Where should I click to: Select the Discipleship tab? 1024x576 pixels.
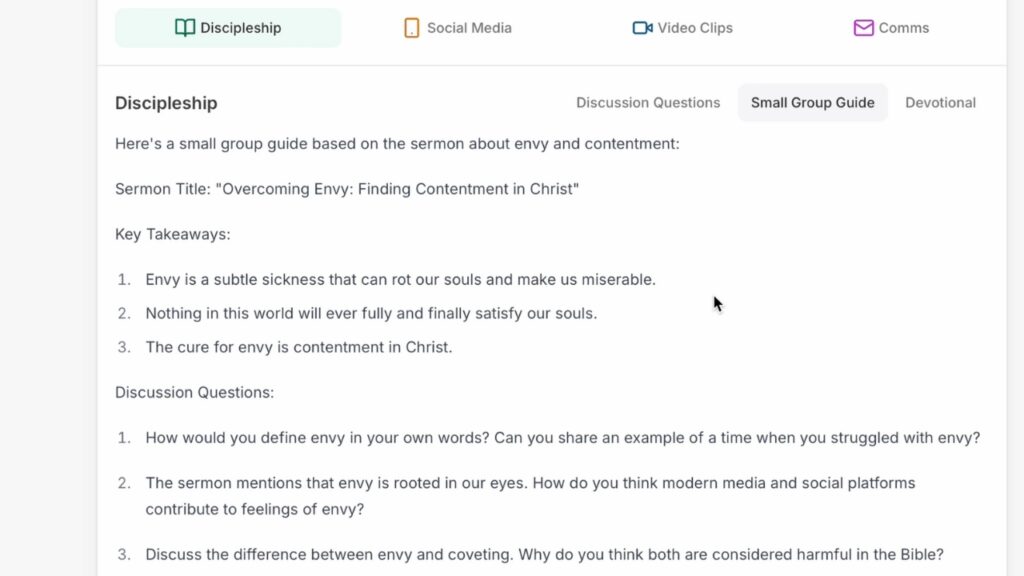(228, 27)
